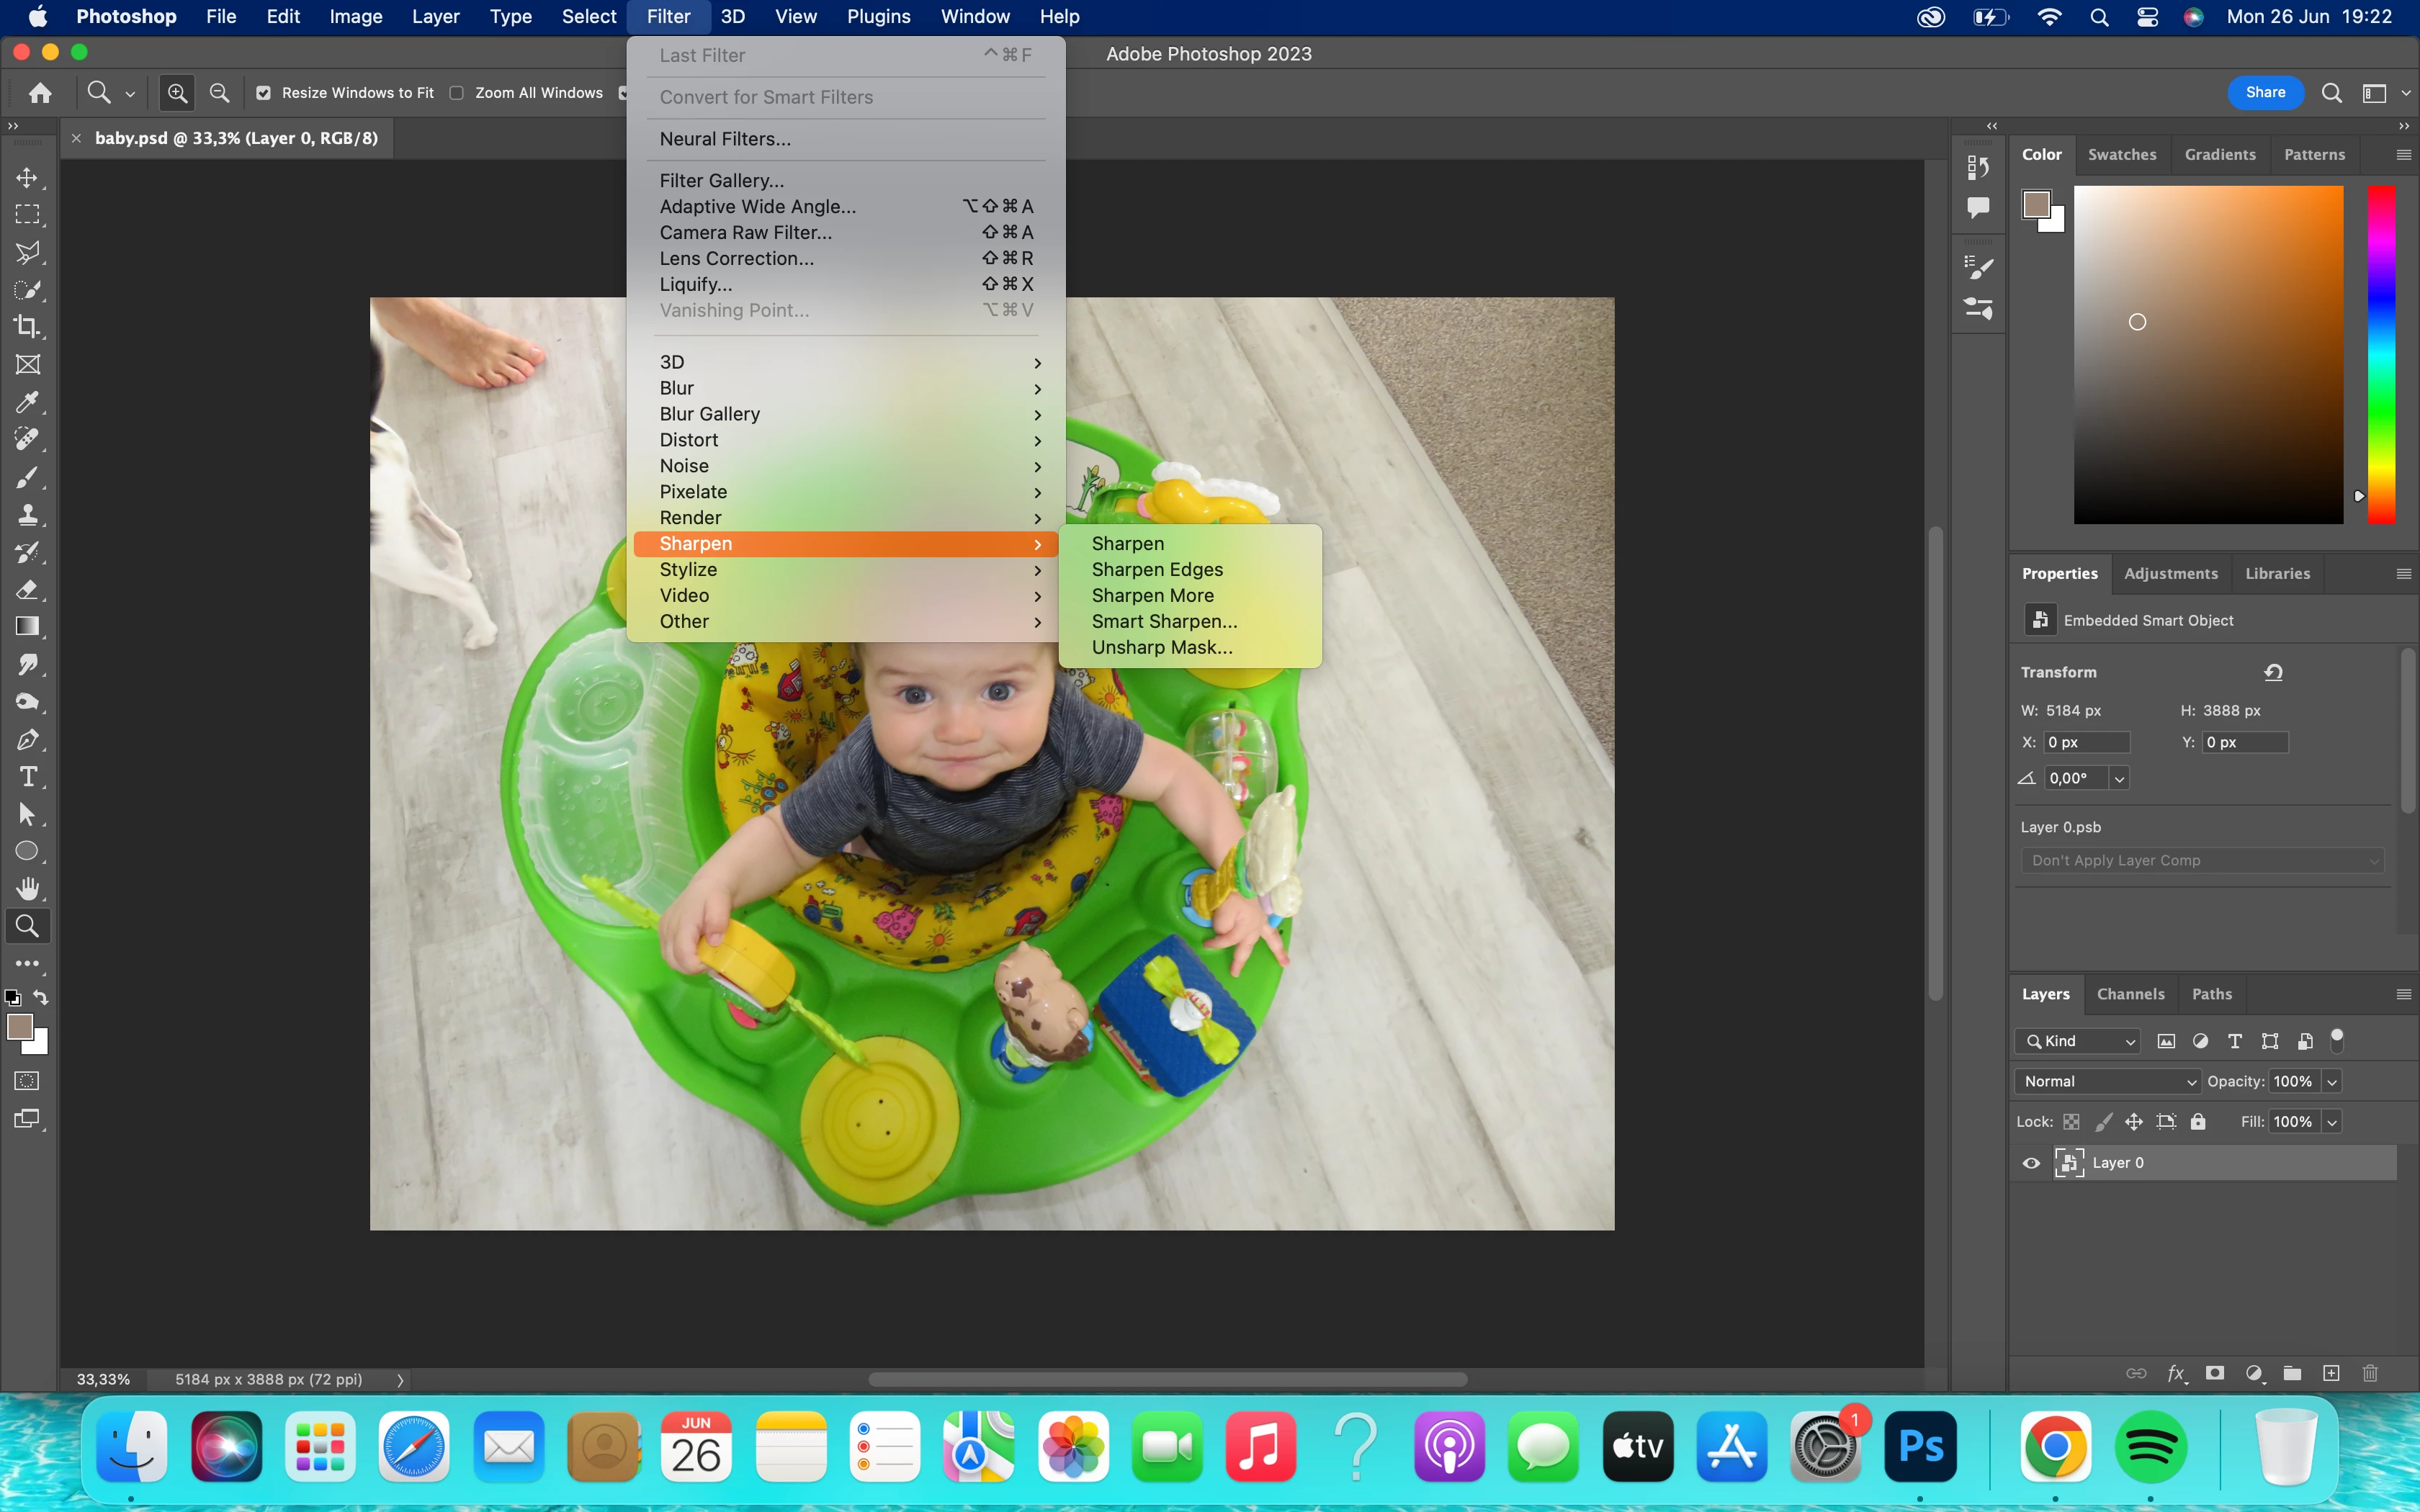Viewport: 2420px width, 1512px height.
Task: Select the Clone Stamp tool
Action: pos(27,515)
